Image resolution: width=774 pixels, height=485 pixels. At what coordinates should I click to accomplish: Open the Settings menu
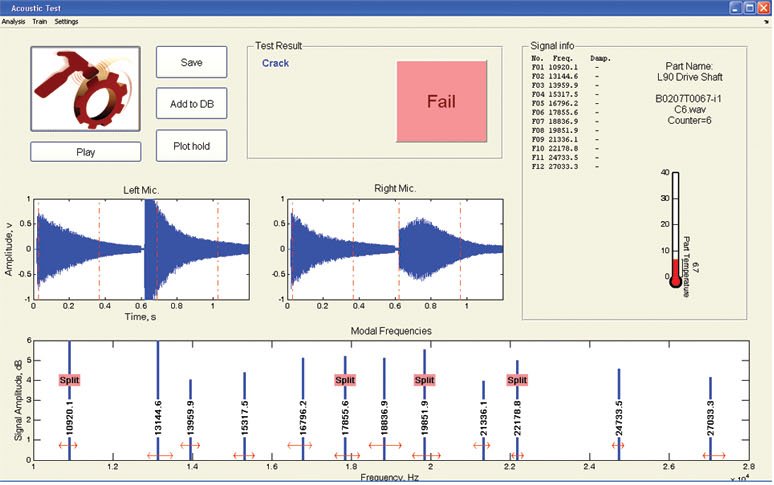pos(66,21)
